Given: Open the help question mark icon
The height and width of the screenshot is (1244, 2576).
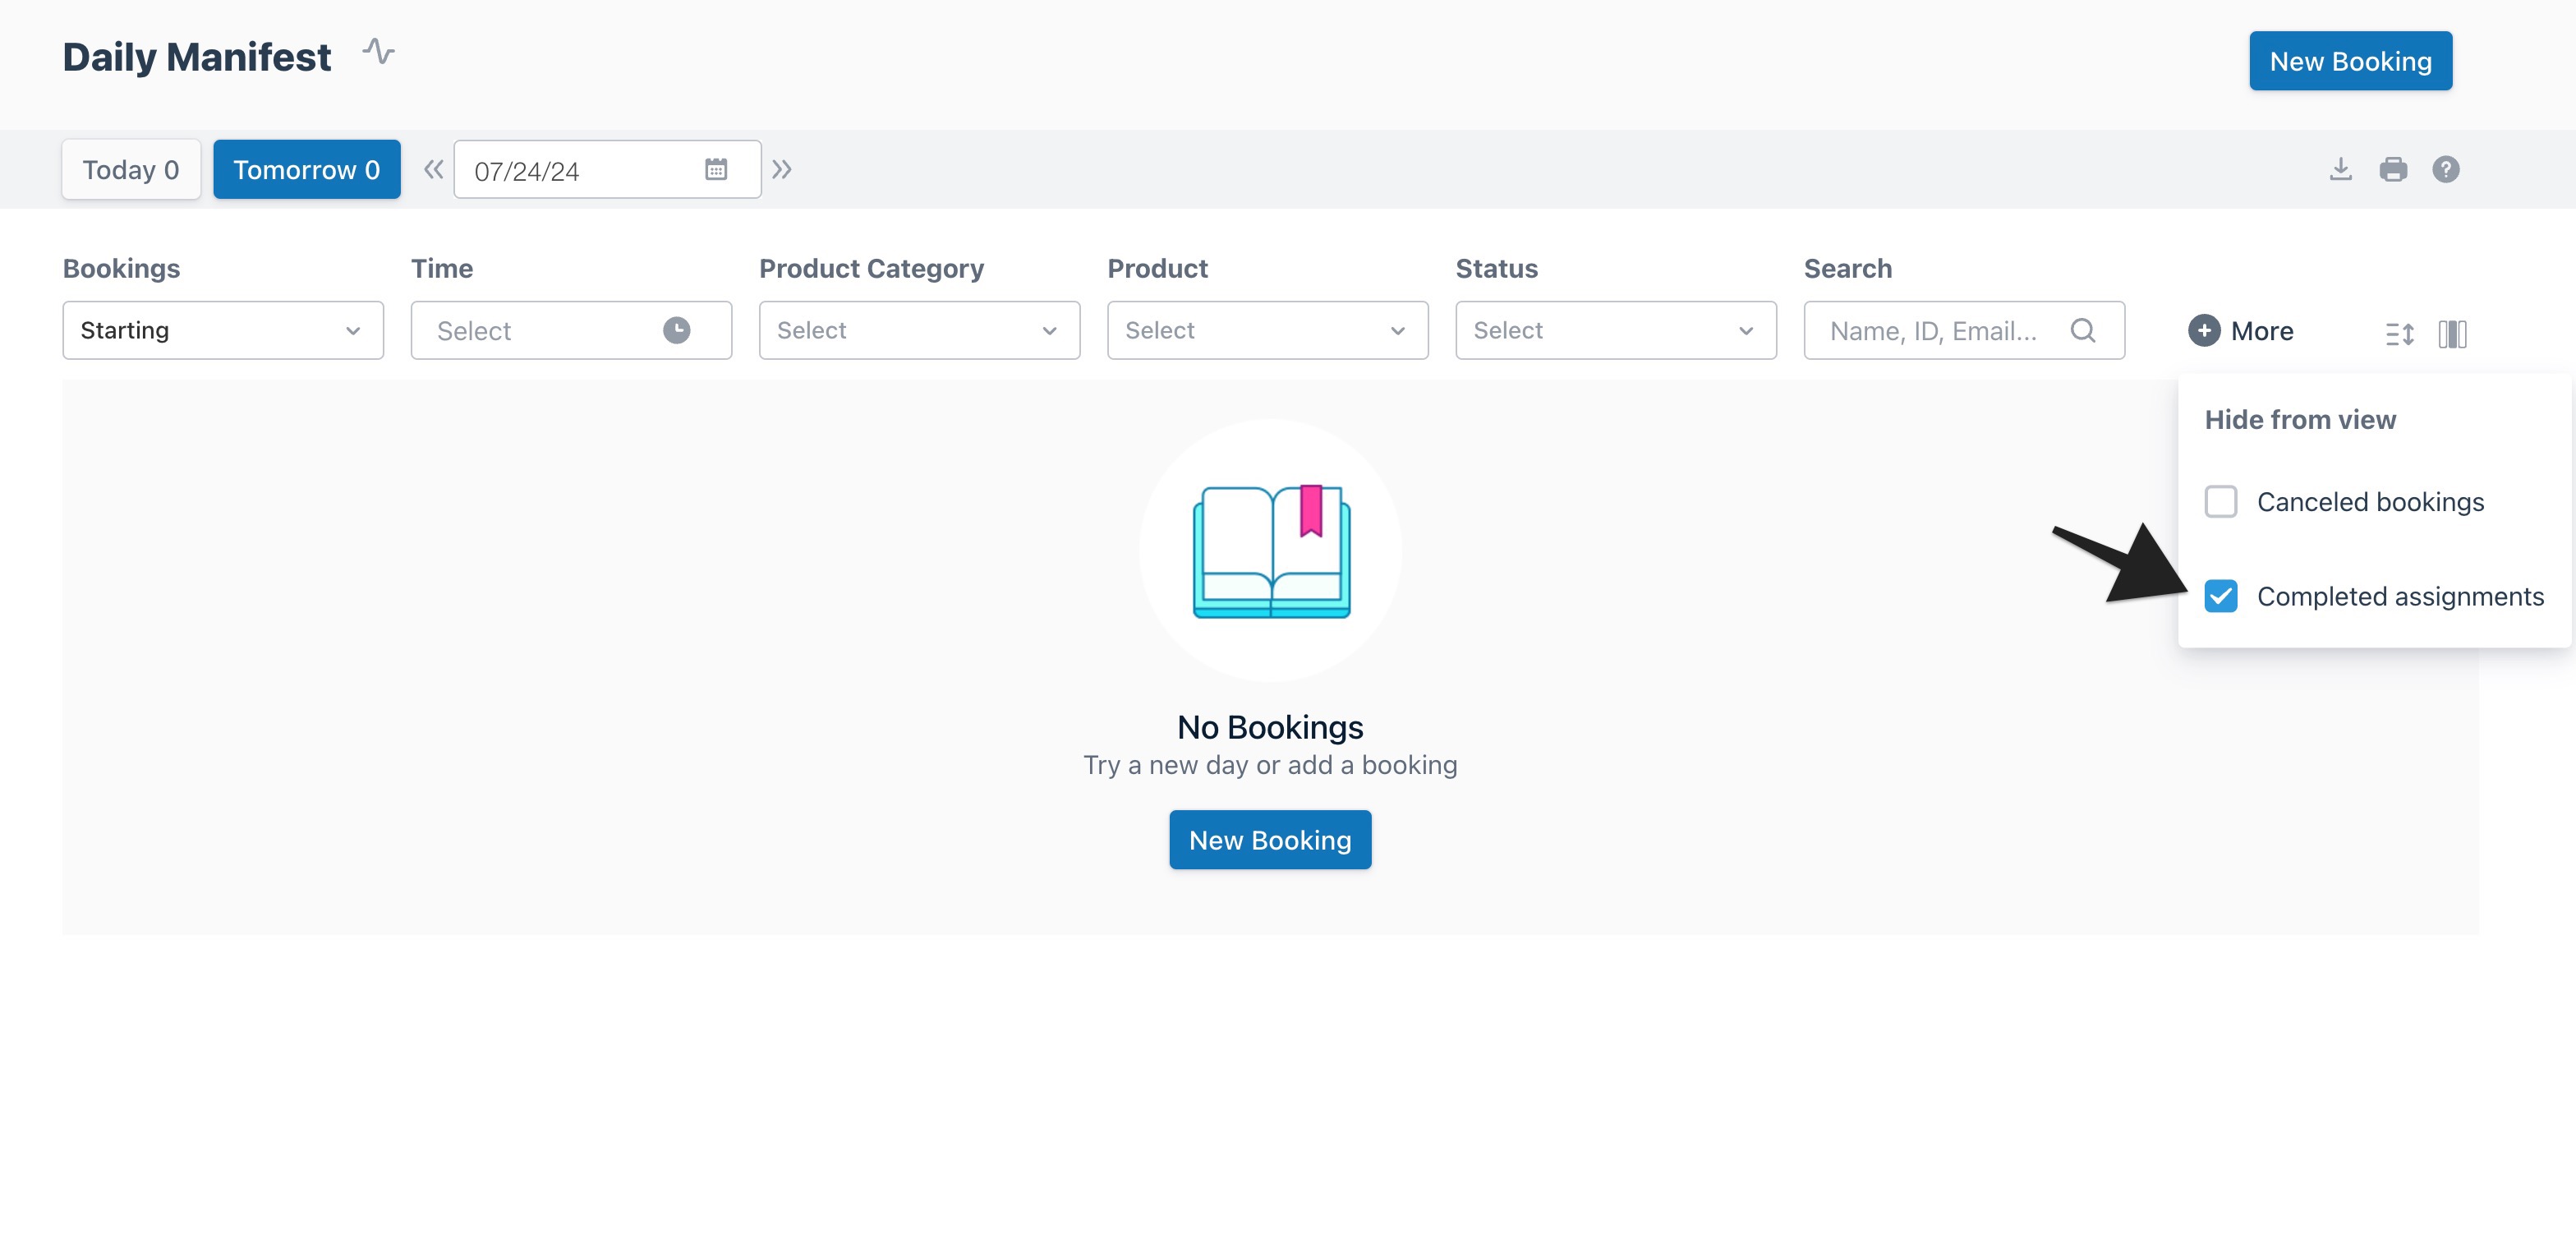Looking at the screenshot, I should (2446, 169).
